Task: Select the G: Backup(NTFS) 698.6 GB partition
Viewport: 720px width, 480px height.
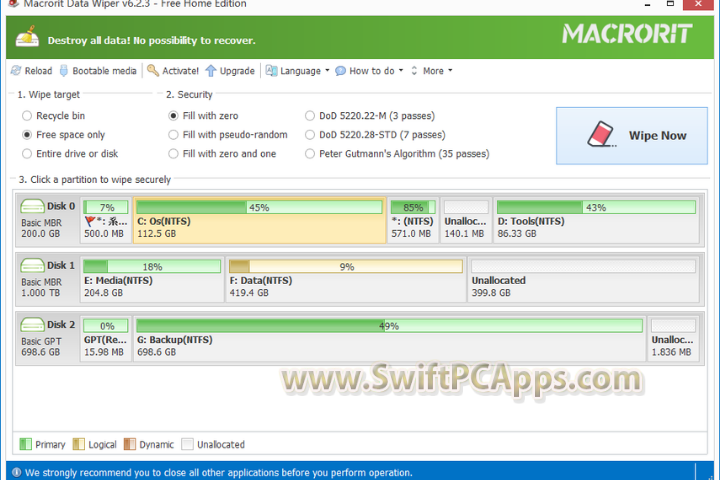Action: pyautogui.click(x=389, y=339)
